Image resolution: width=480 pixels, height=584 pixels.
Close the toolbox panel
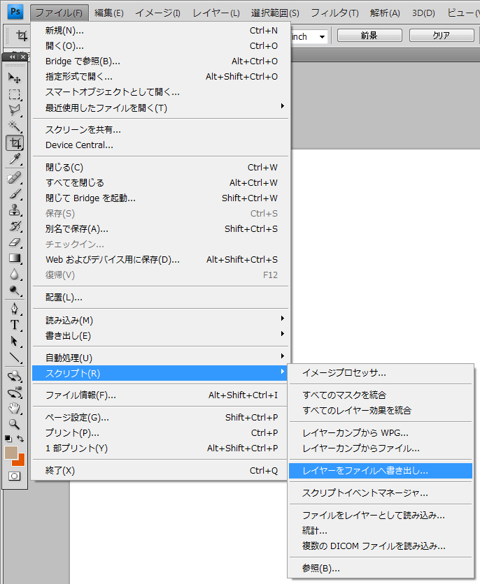tap(23, 57)
